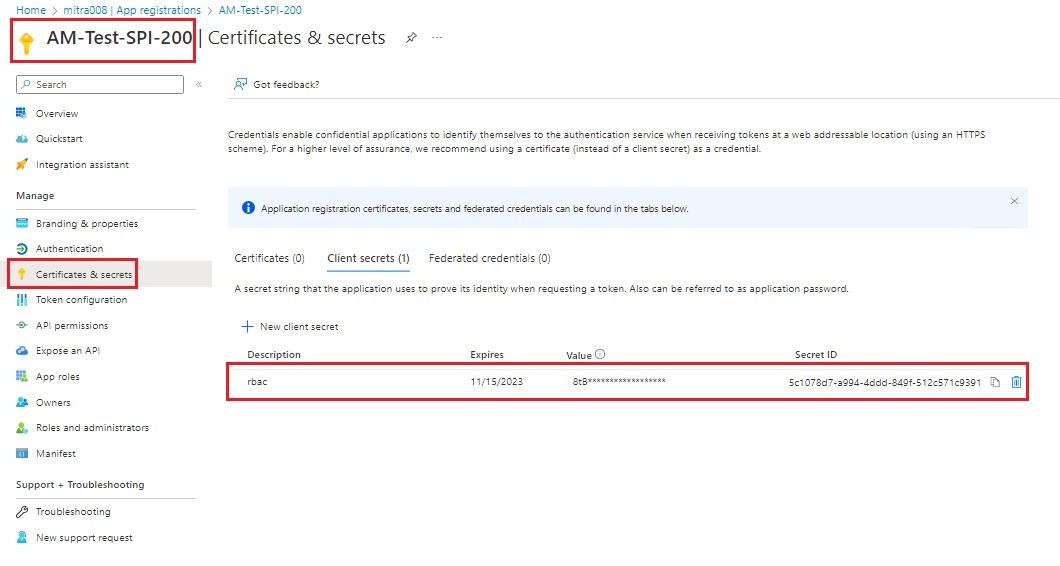Open Expose an API
Image resolution: width=1060 pixels, height=566 pixels.
coord(68,351)
